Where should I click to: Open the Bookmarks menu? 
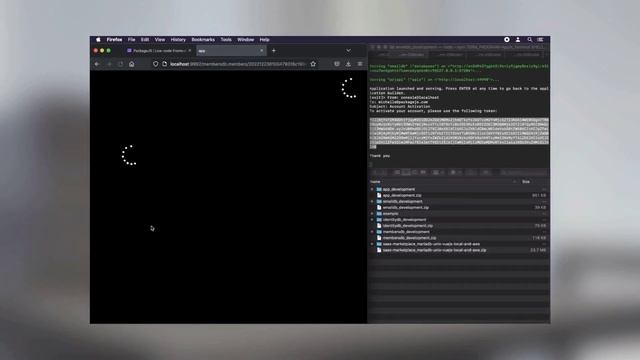(203, 40)
